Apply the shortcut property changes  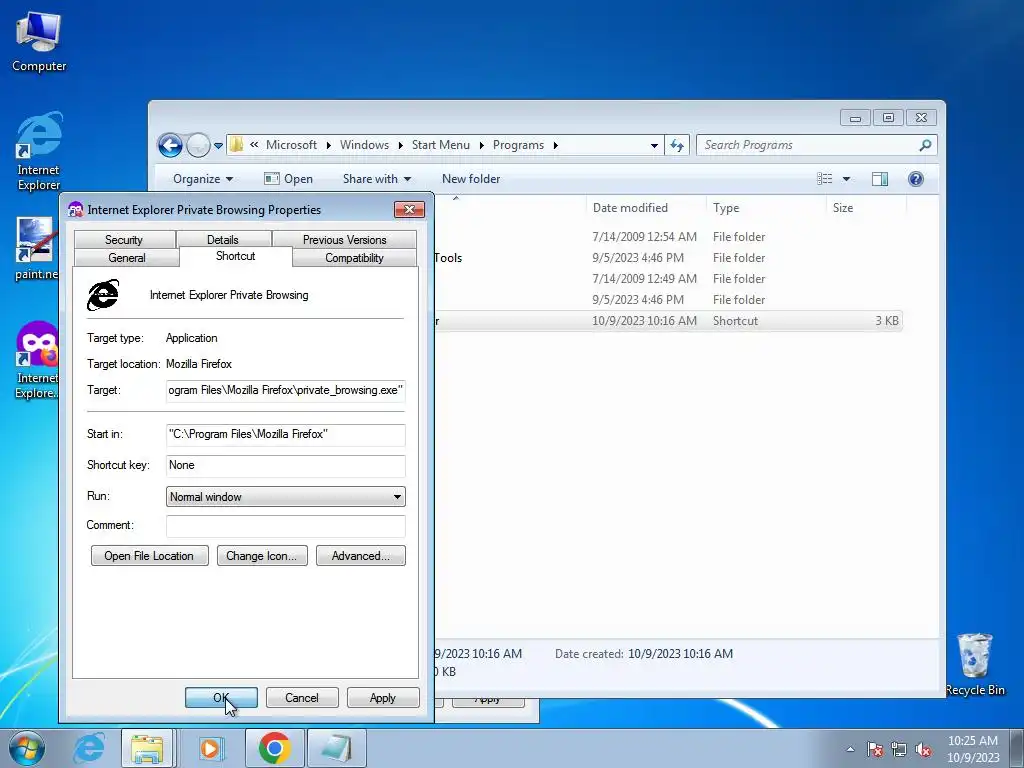pos(383,697)
